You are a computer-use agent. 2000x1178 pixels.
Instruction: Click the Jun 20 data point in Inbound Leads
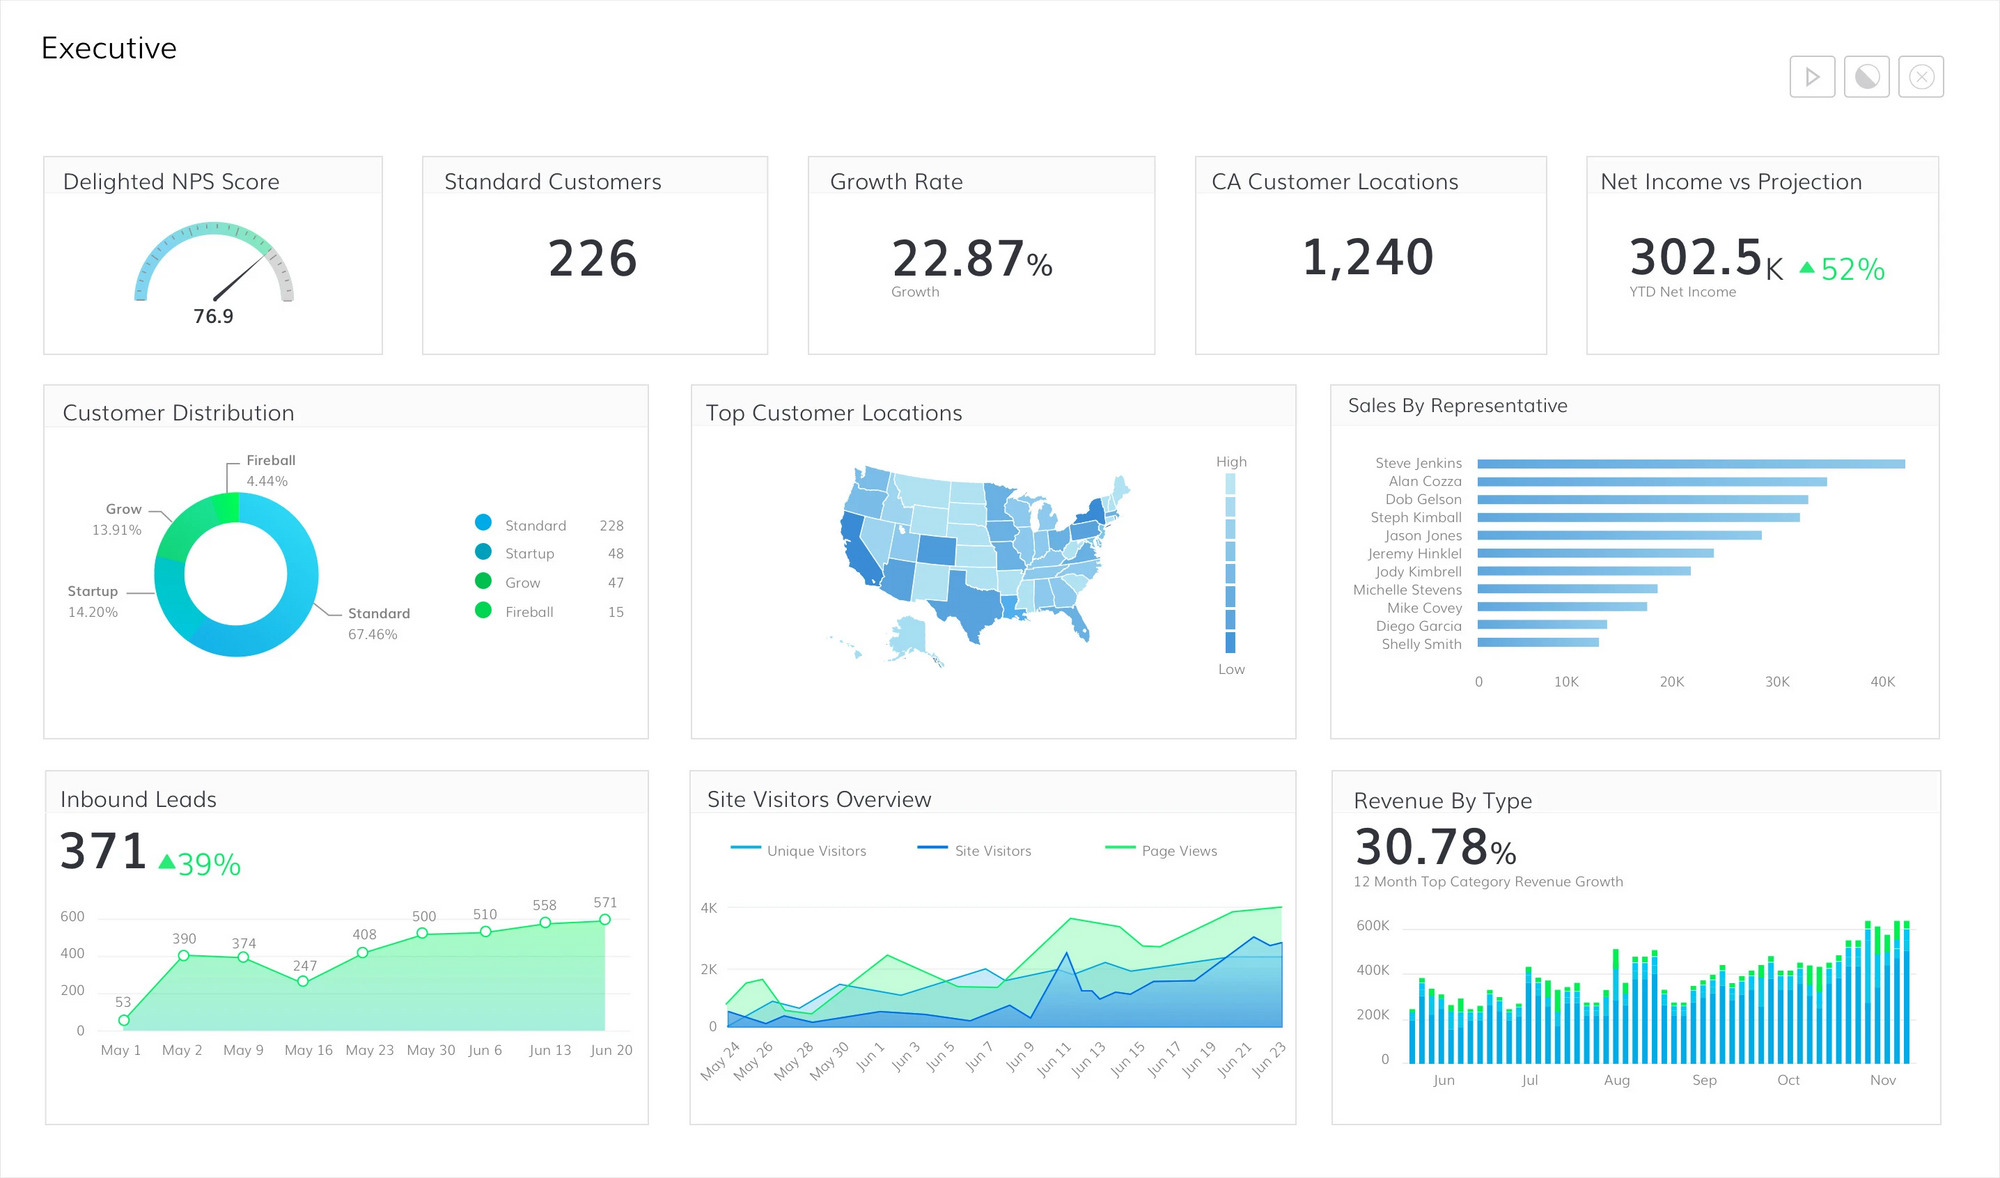coord(605,918)
